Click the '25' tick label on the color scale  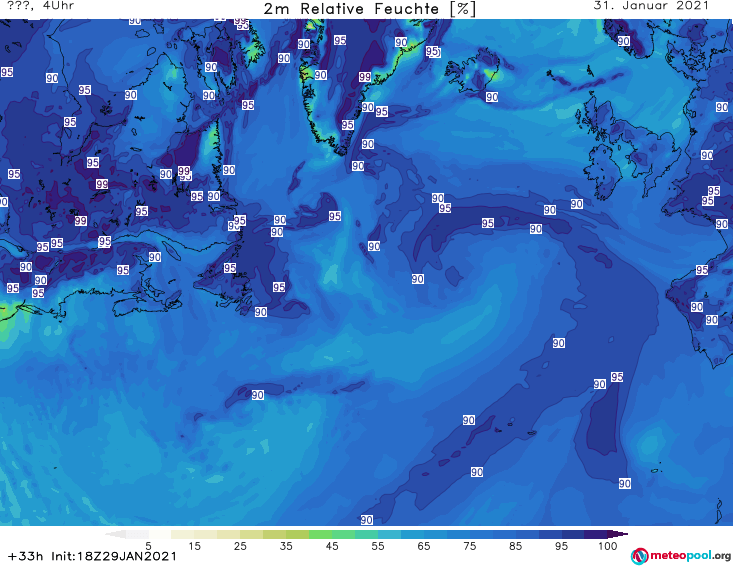click(x=240, y=546)
